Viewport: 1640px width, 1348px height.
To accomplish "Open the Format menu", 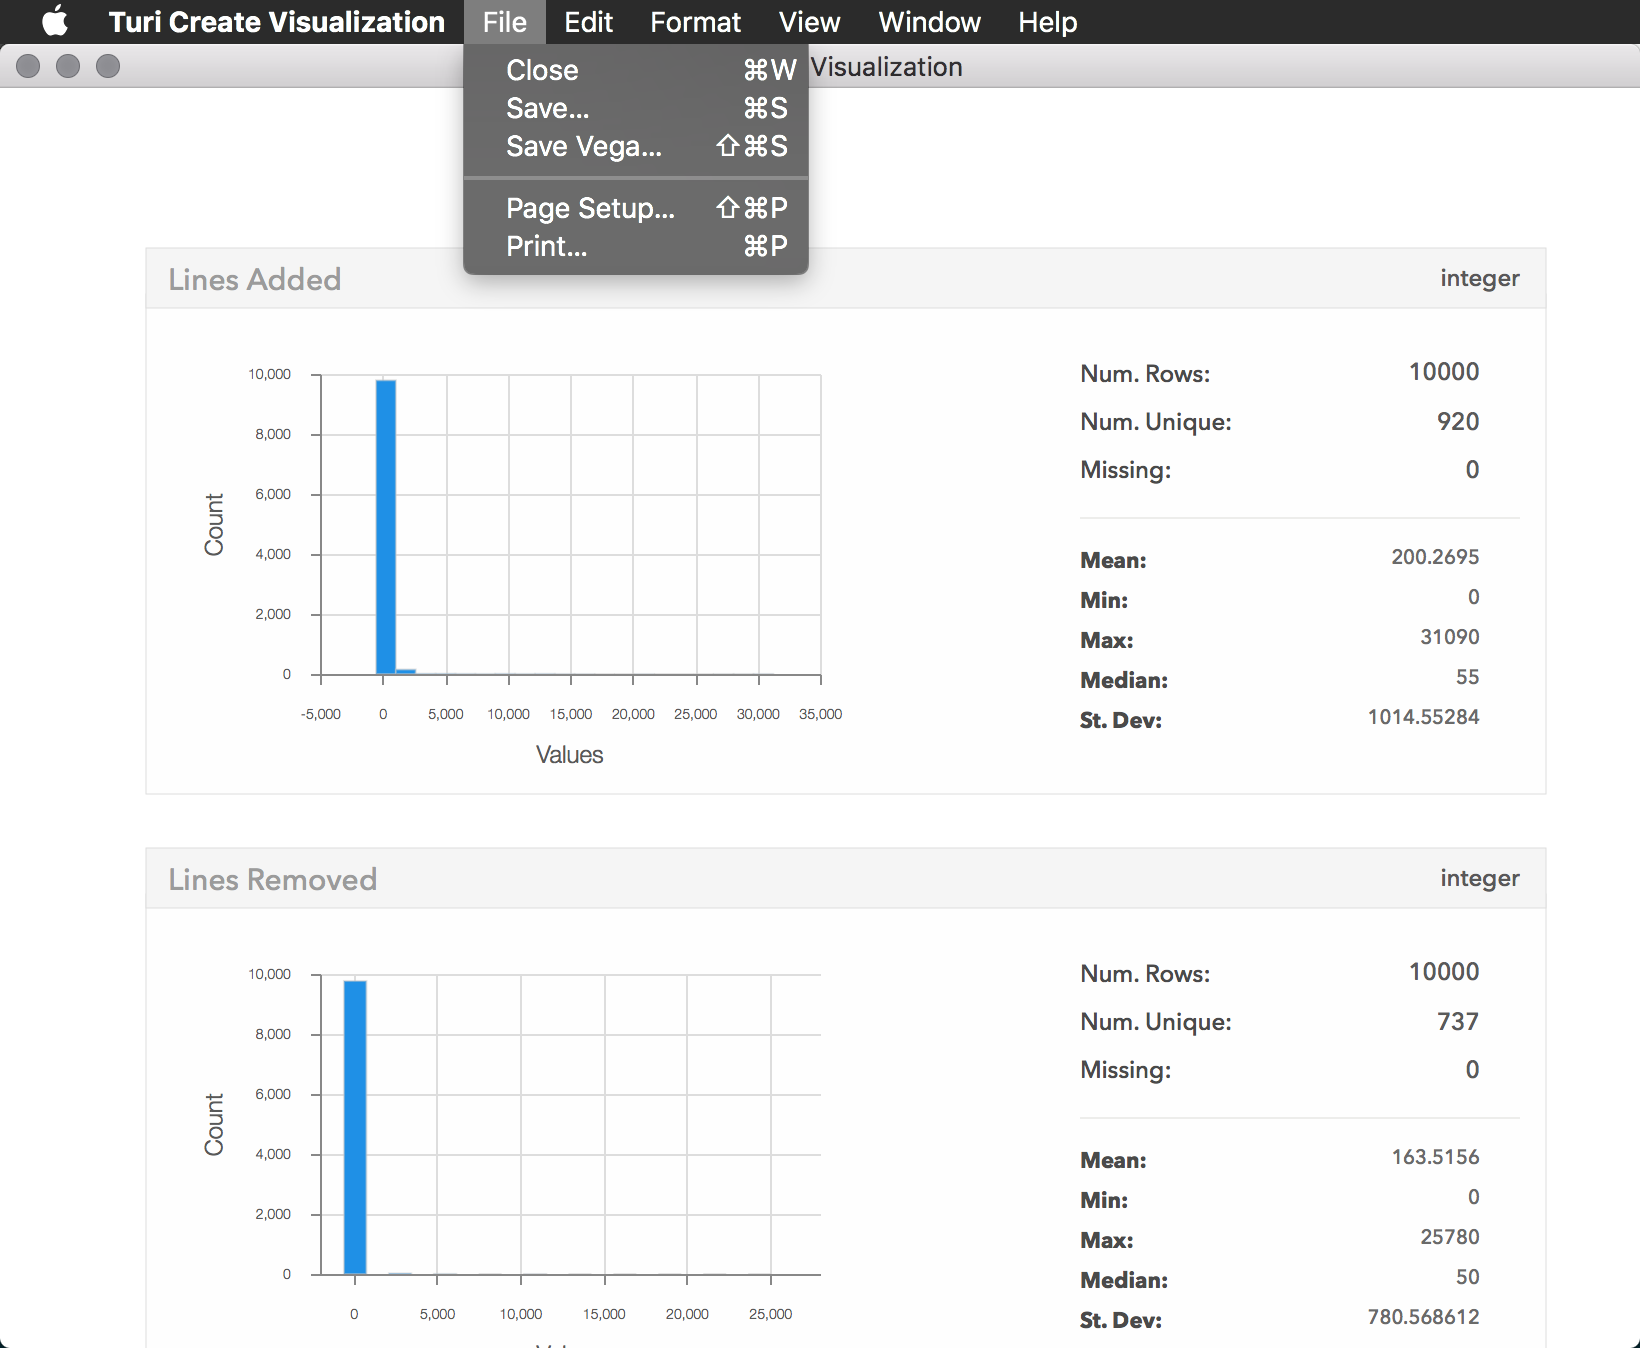I will (x=695, y=22).
